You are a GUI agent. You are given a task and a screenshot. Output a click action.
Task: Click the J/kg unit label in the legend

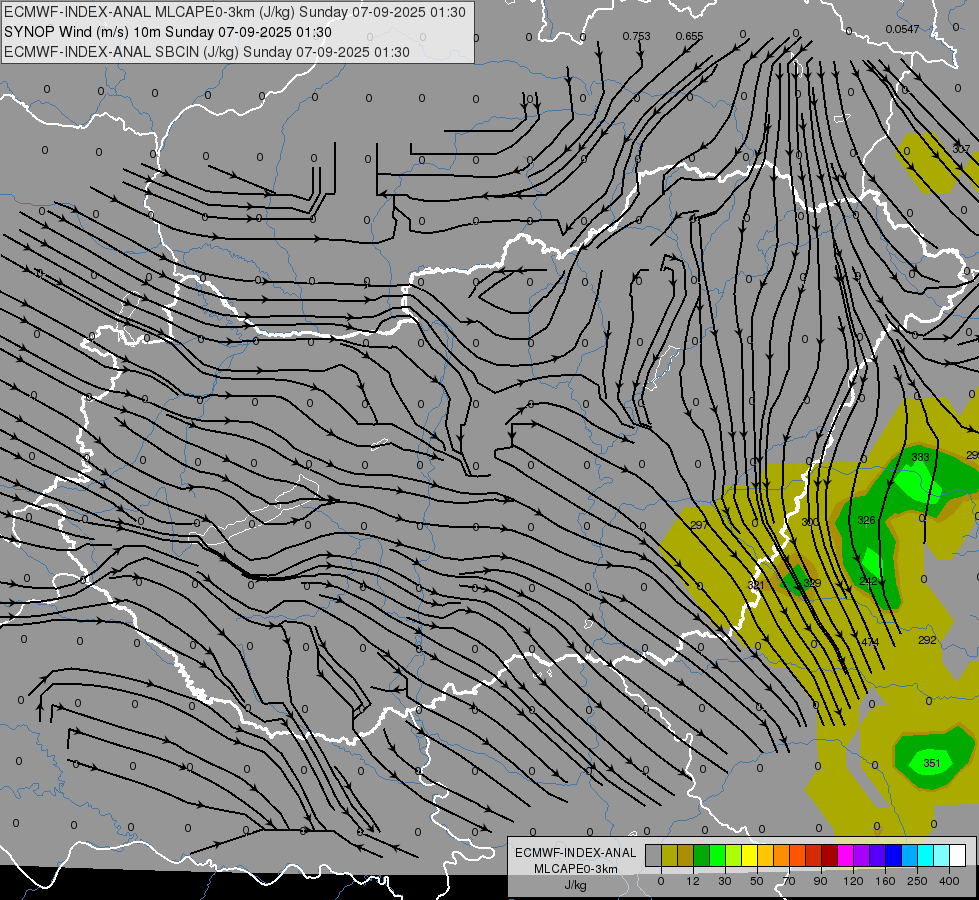pos(576,886)
